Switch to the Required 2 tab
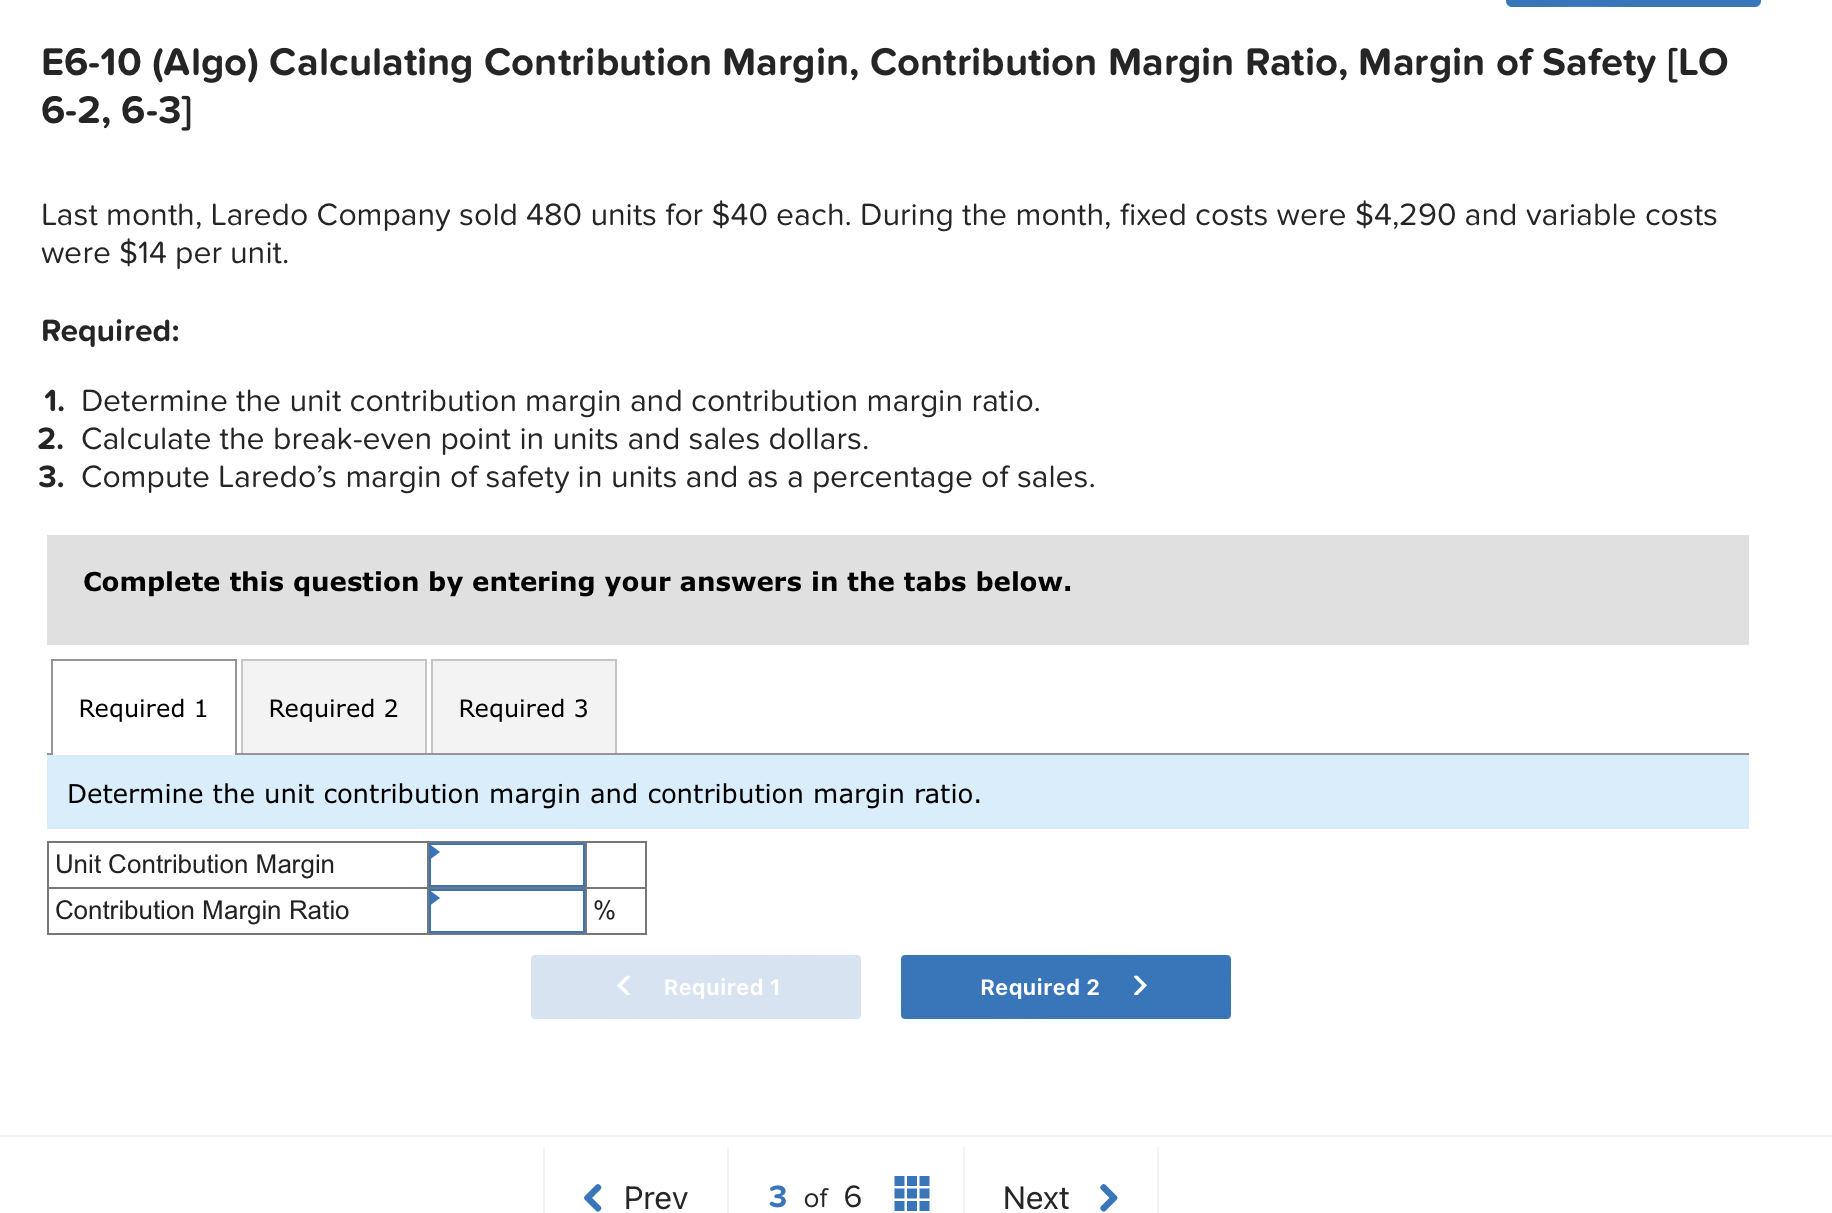This screenshot has width=1832, height=1213. pyautogui.click(x=333, y=707)
